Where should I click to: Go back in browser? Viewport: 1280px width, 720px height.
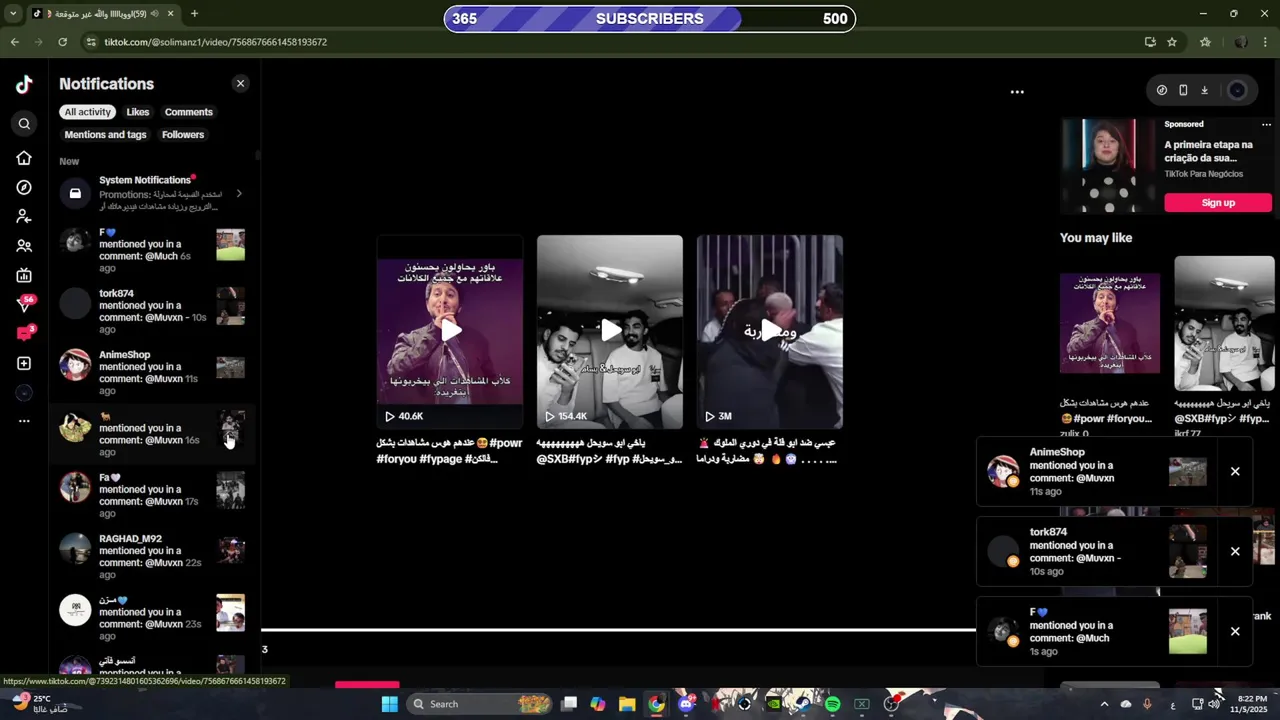coord(14,42)
